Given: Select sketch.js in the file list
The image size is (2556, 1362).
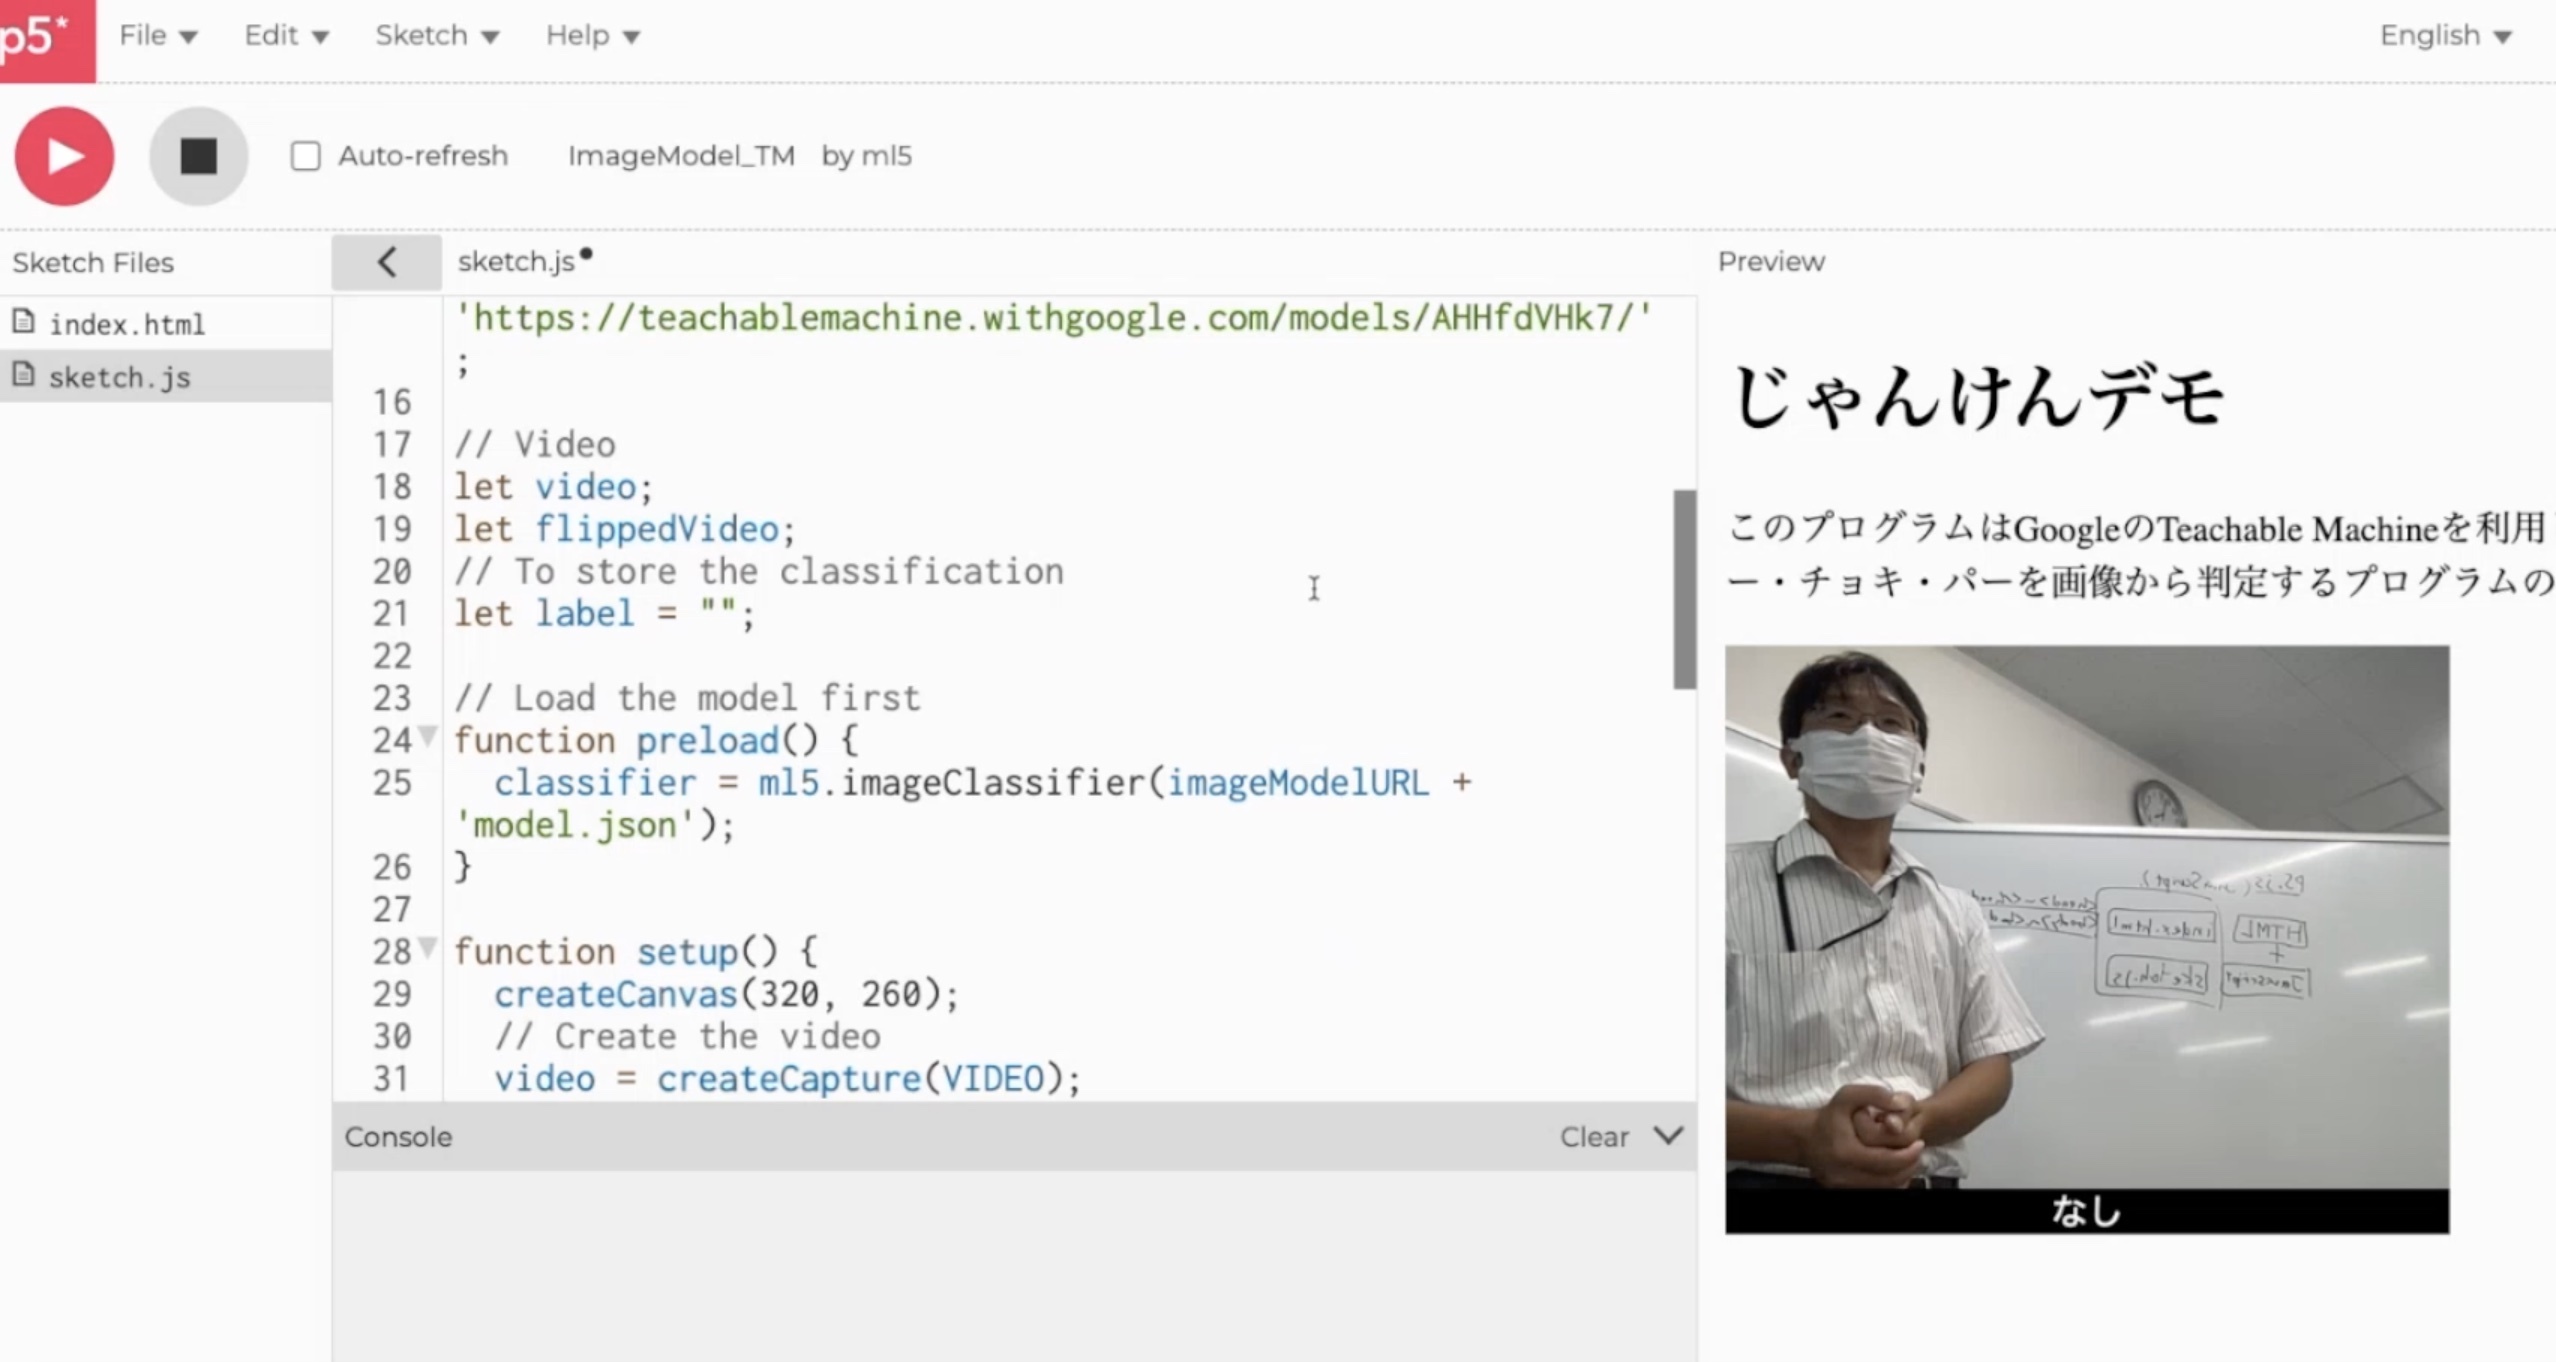Looking at the screenshot, I should pyautogui.click(x=119, y=377).
